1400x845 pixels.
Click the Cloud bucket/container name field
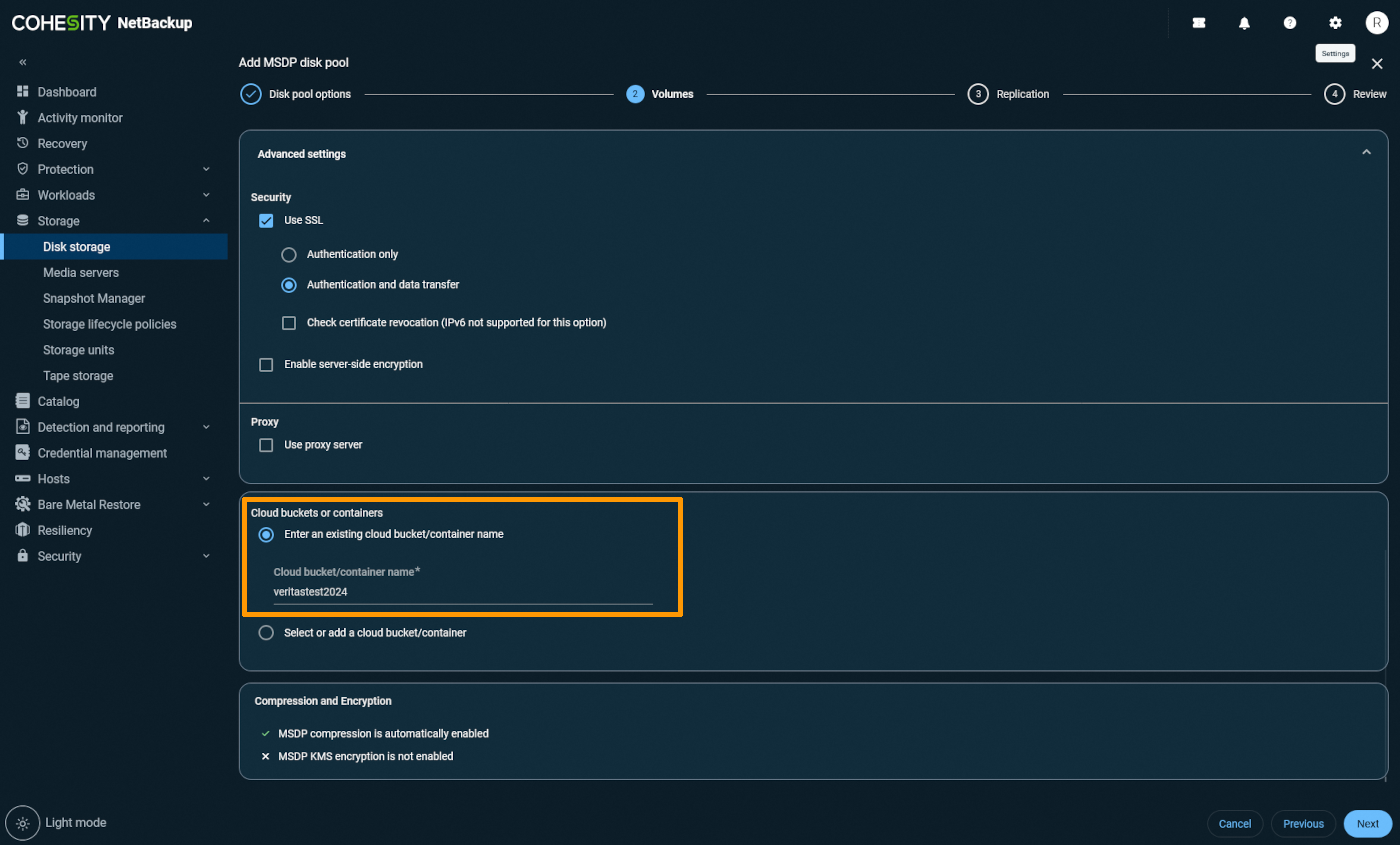click(x=462, y=592)
